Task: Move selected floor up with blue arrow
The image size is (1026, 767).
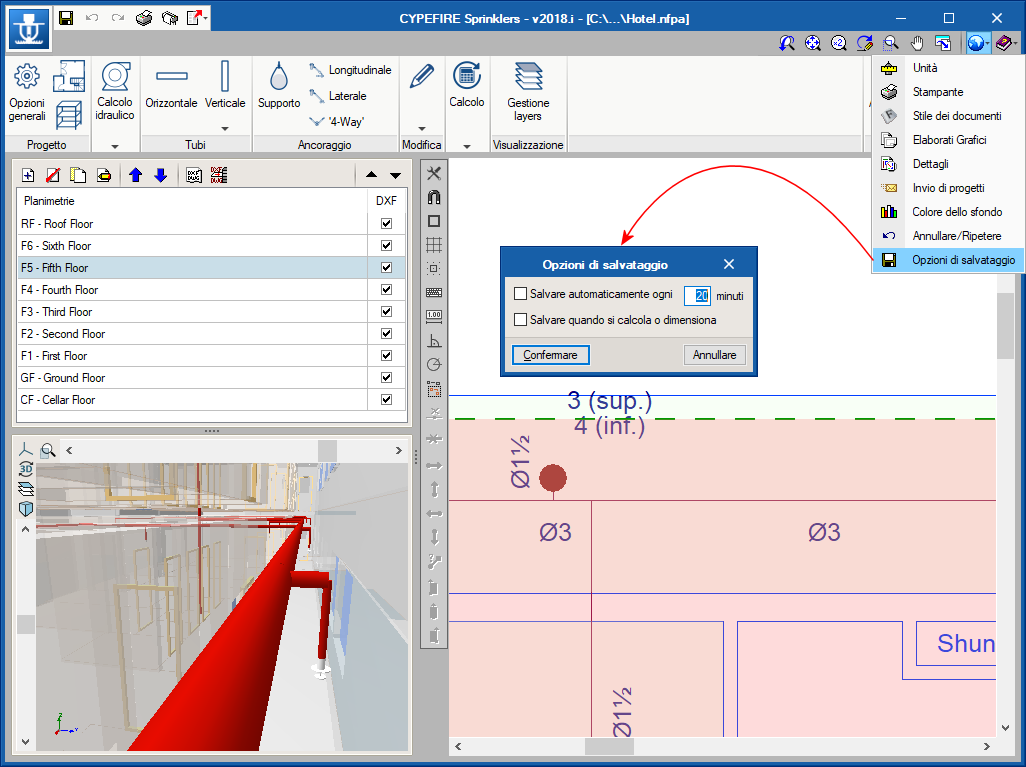Action: click(x=135, y=175)
